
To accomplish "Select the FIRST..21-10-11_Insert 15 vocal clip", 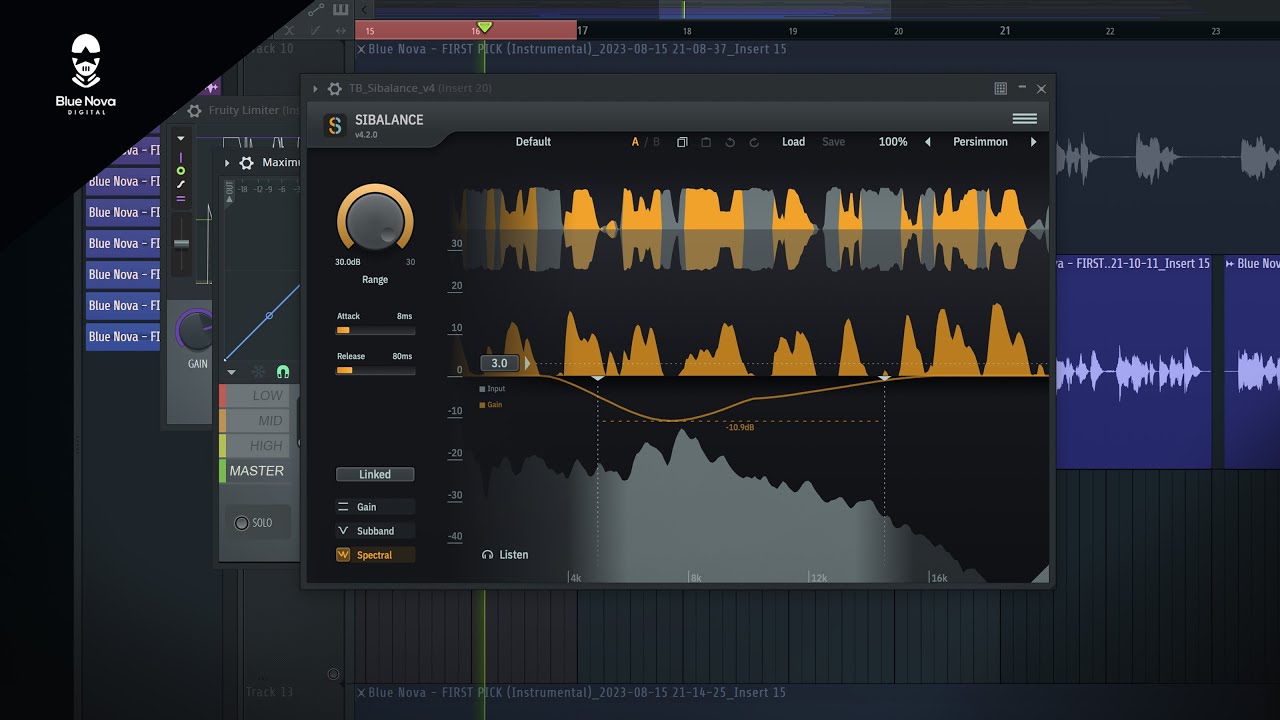I will coord(1133,361).
